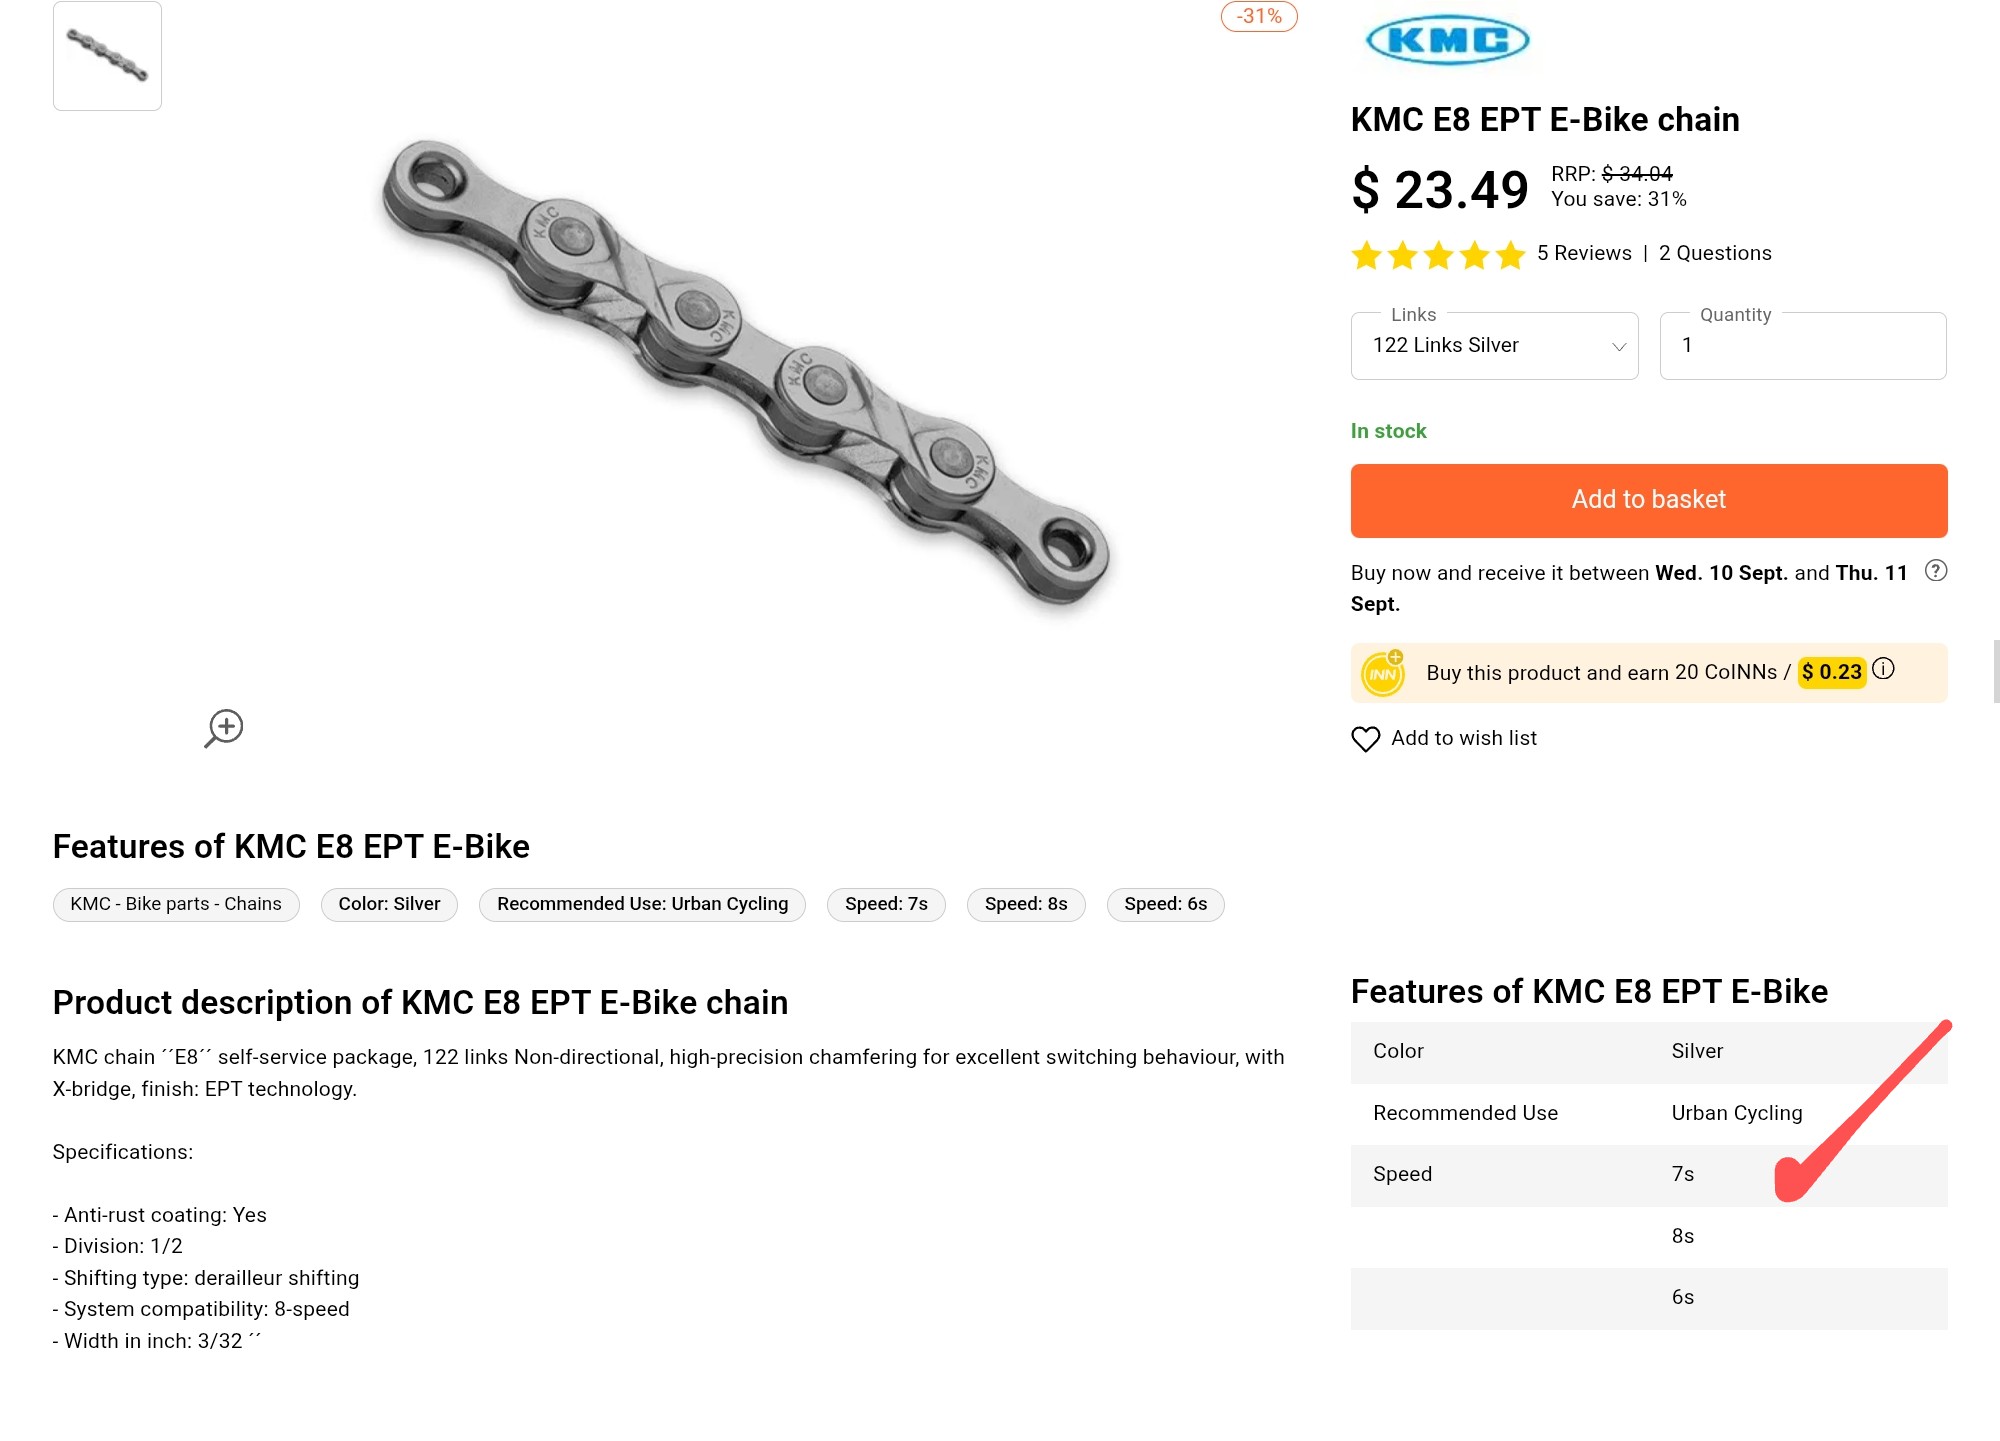Screen dimensions: 2000x1441
Task: Select the Color: Silver tag
Action: [x=389, y=904]
